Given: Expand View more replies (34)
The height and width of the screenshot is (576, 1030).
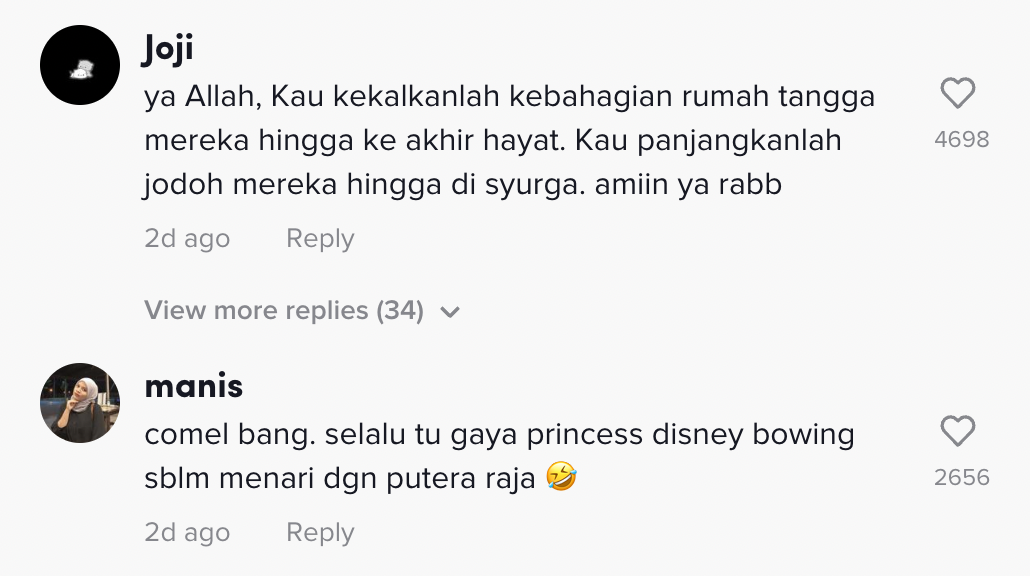Looking at the screenshot, I should (x=284, y=311).
